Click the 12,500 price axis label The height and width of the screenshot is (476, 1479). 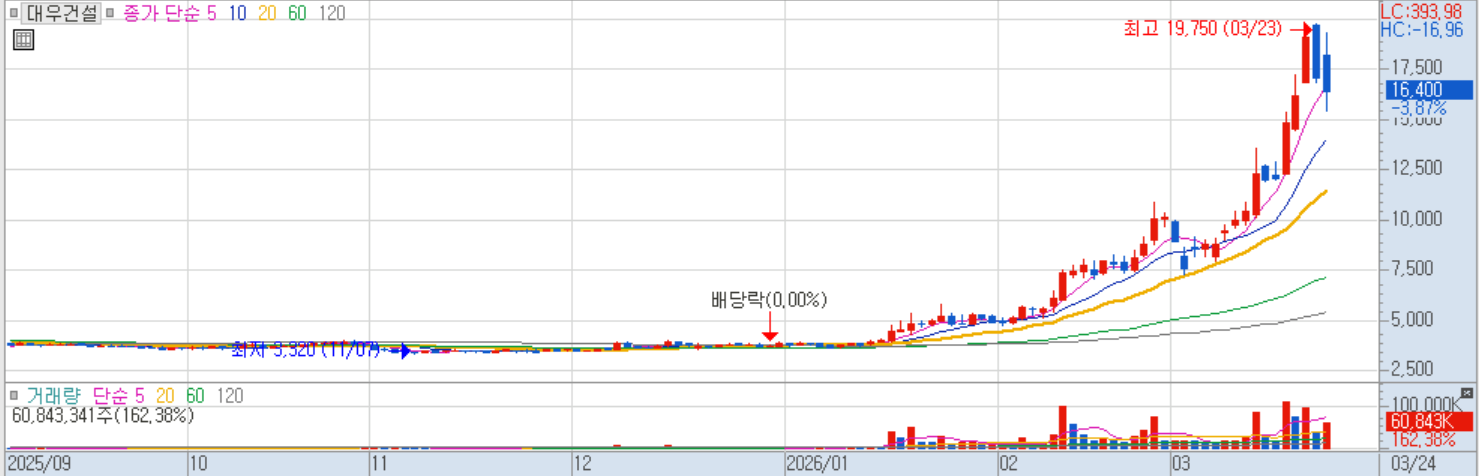point(1418,168)
